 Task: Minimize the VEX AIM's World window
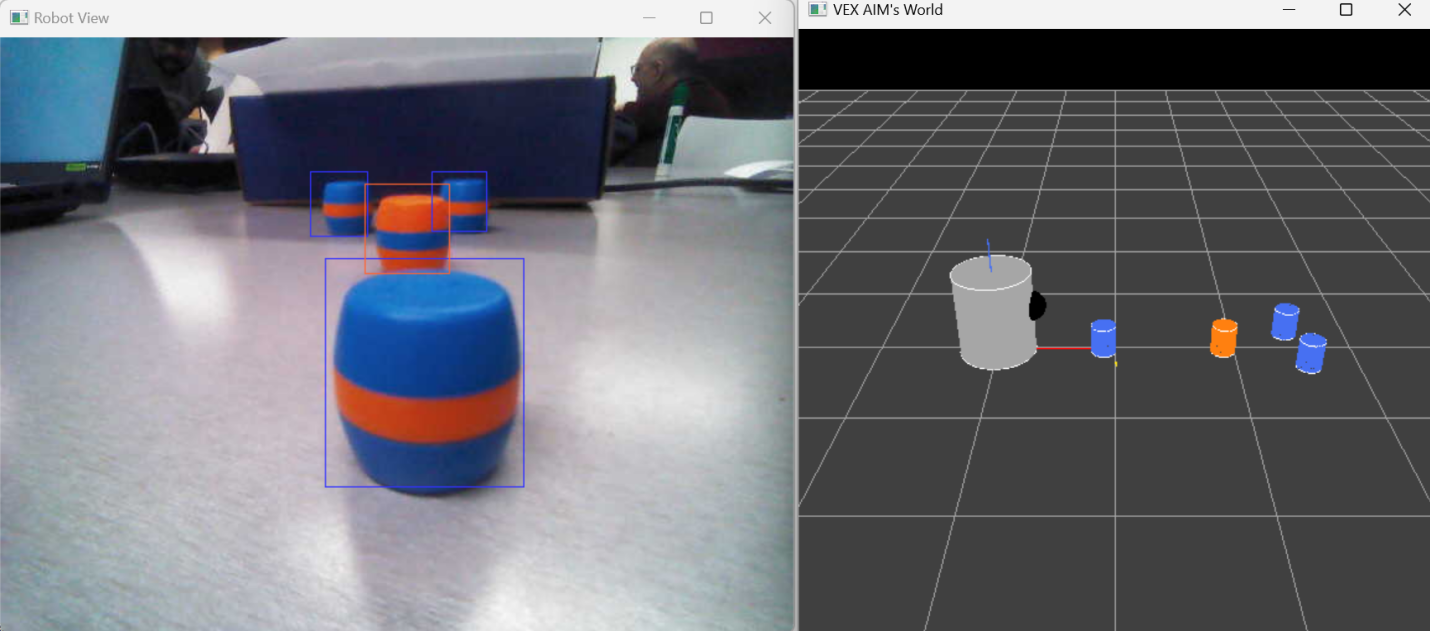(x=1288, y=10)
